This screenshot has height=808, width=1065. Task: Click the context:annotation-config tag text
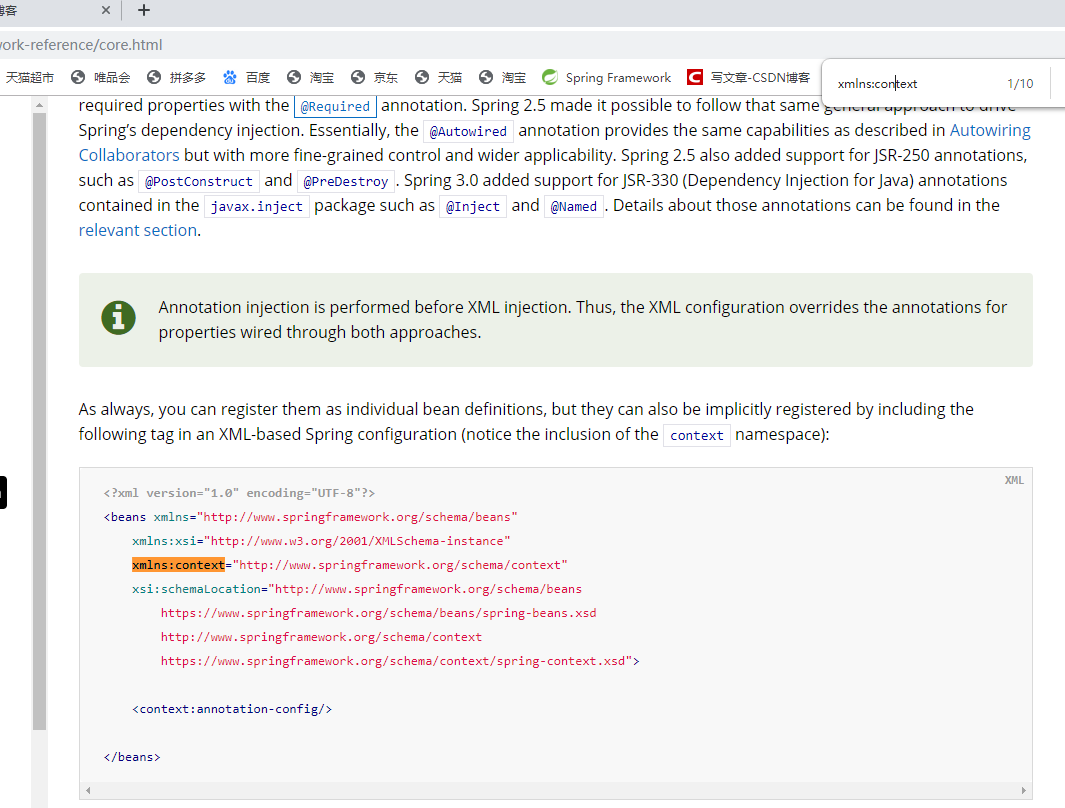(232, 709)
